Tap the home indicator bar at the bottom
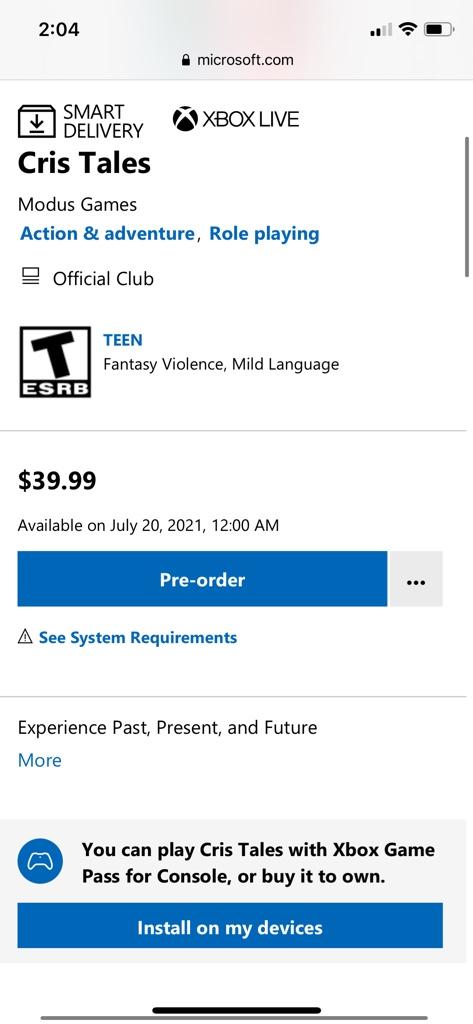The width and height of the screenshot is (473, 1024). tap(236, 1010)
